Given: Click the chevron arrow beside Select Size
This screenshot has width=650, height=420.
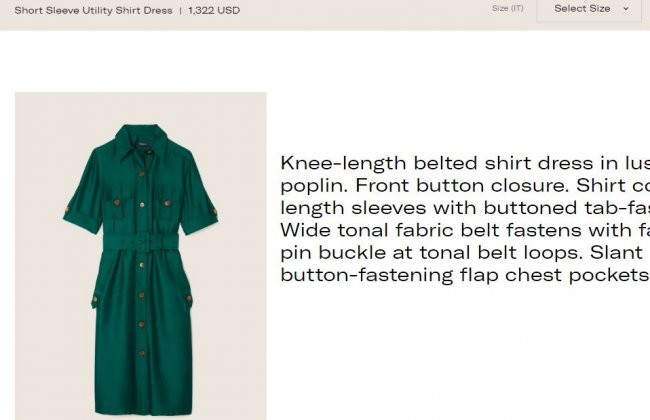Looking at the screenshot, I should click(626, 9).
